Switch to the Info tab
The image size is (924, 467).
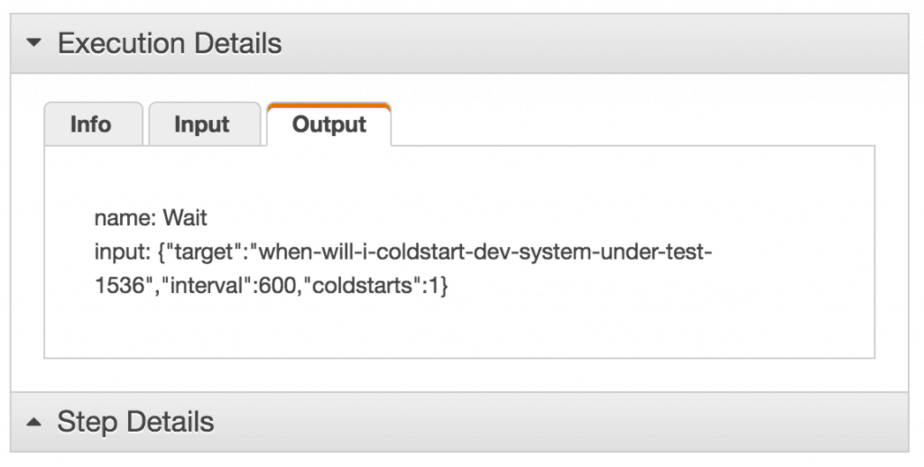point(91,125)
